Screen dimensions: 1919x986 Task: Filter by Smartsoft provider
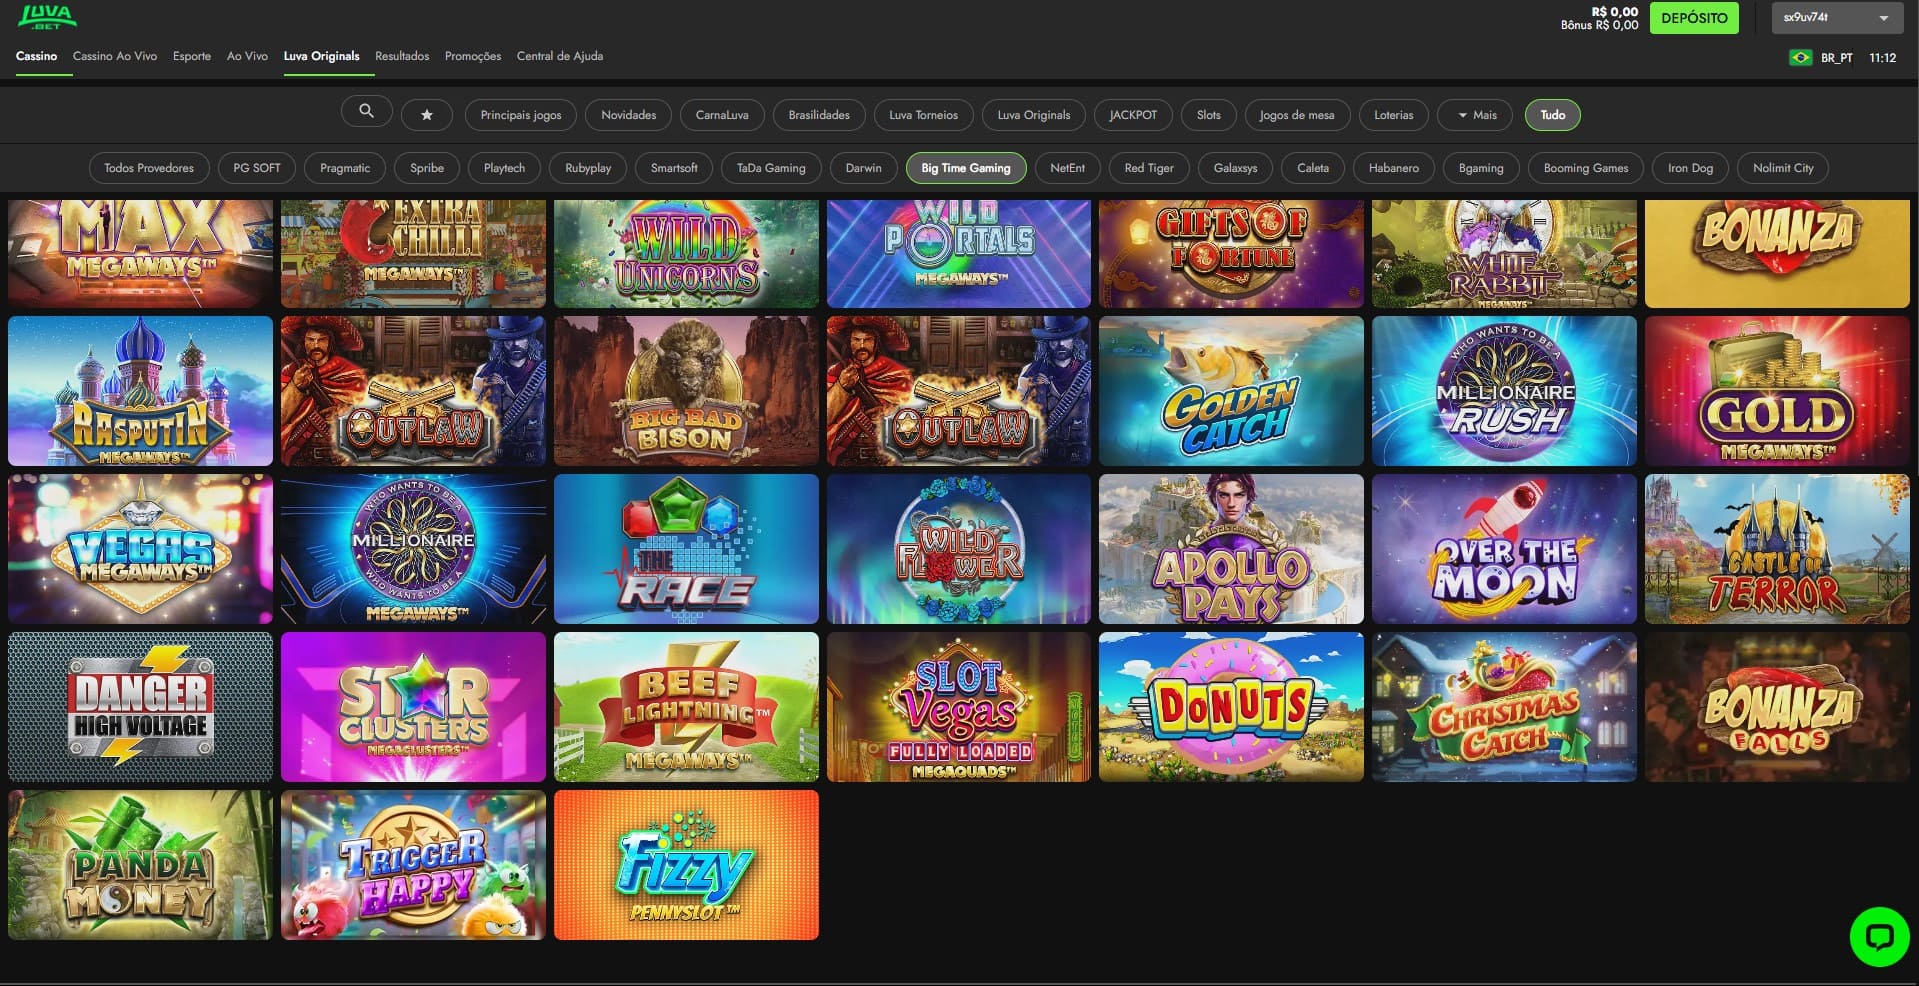click(x=674, y=168)
